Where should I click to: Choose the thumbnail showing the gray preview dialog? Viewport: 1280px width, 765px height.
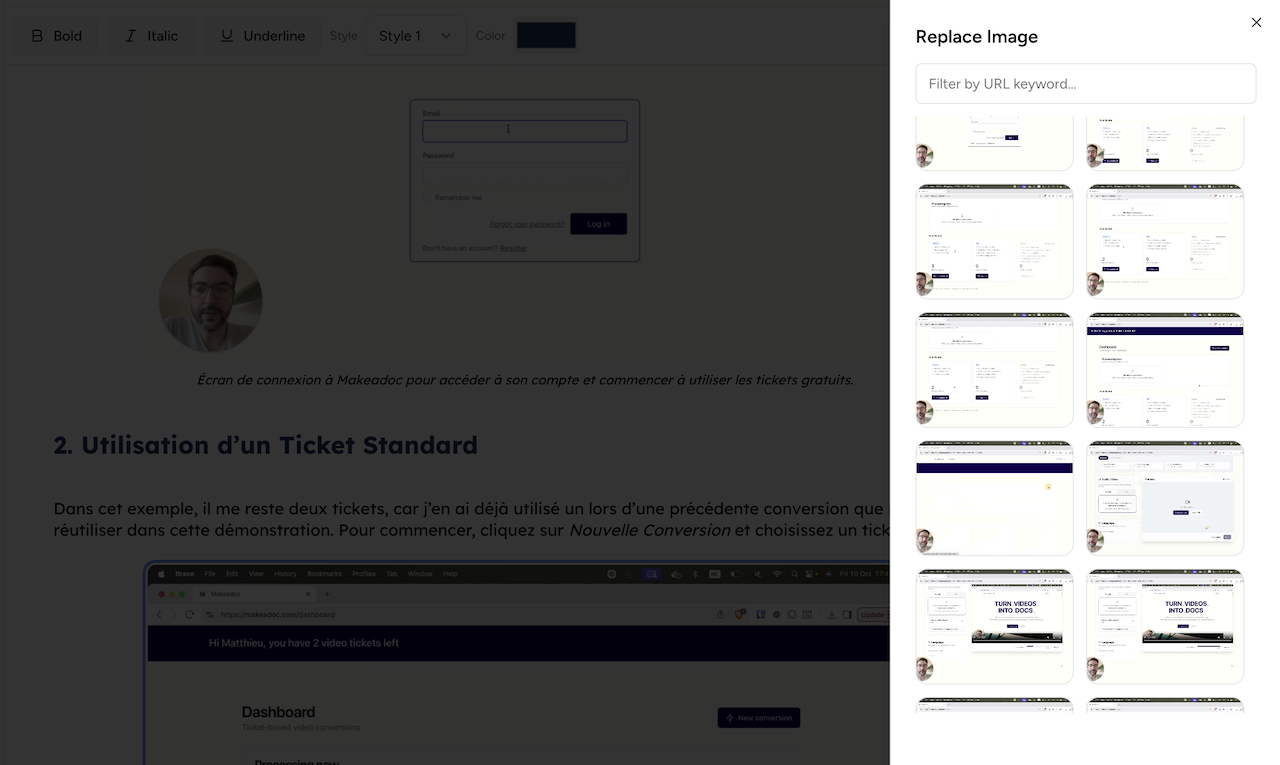[x=1165, y=498]
